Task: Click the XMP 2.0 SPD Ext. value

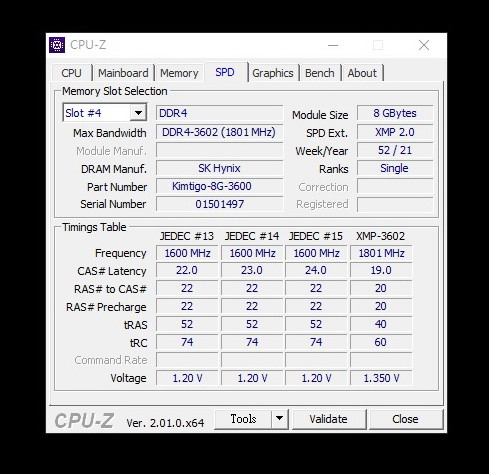Action: tap(395, 132)
